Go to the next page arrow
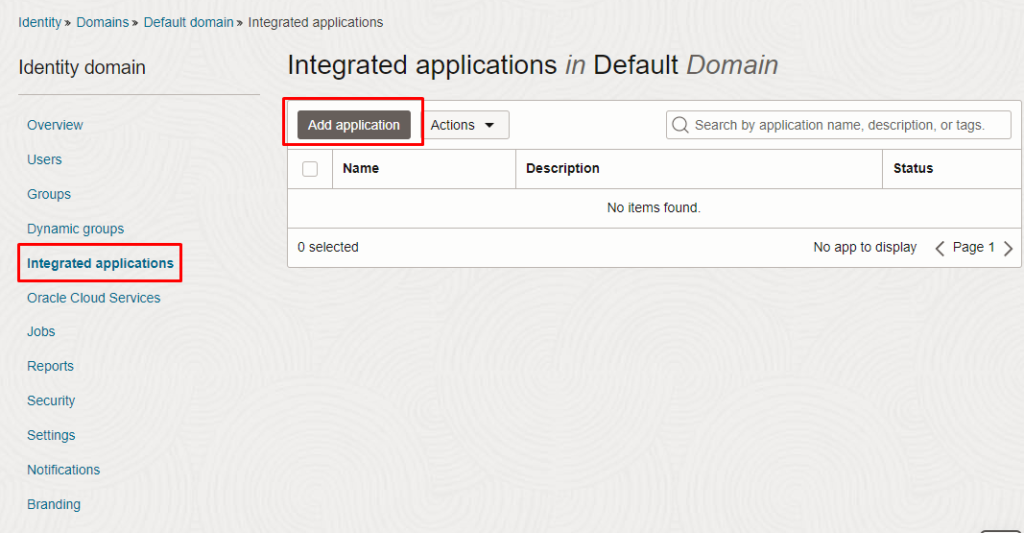 pyautogui.click(x=1008, y=248)
